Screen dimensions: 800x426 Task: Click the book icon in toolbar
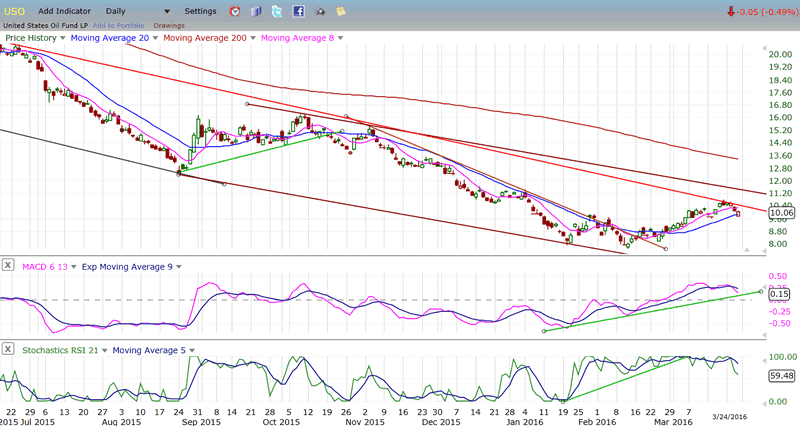[x=256, y=12]
